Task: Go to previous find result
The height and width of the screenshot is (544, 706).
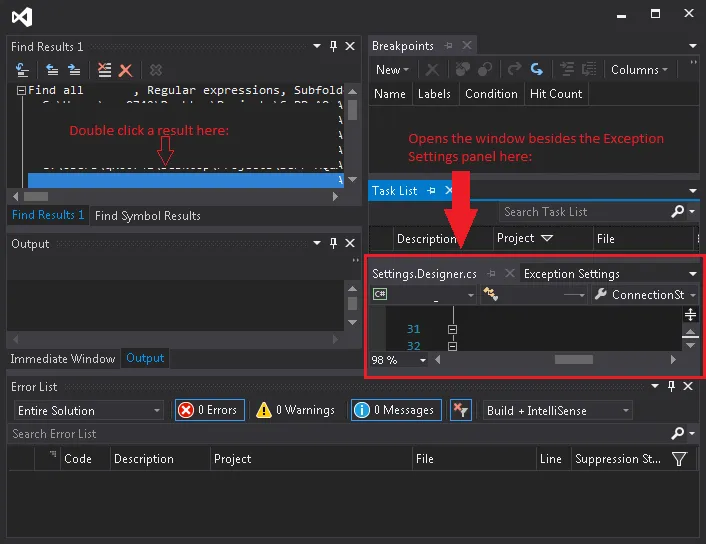Action: pos(52,70)
